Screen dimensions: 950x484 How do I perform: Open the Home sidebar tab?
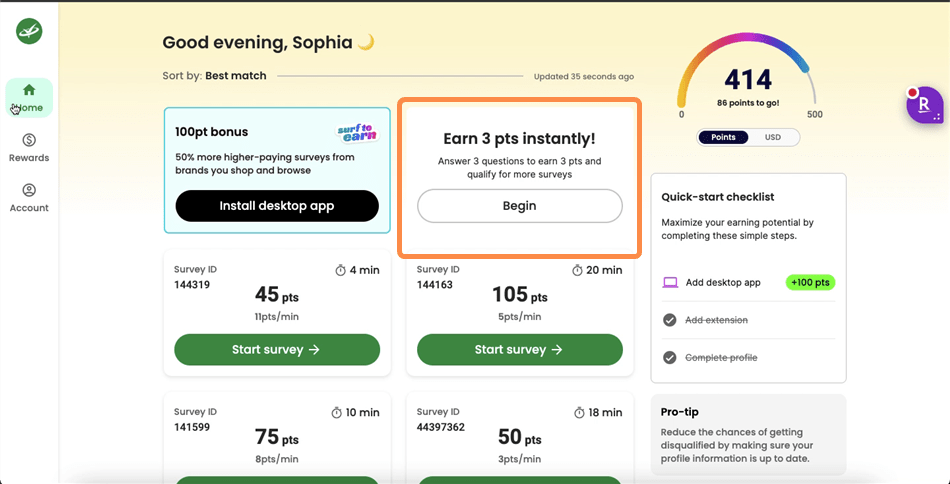29,98
